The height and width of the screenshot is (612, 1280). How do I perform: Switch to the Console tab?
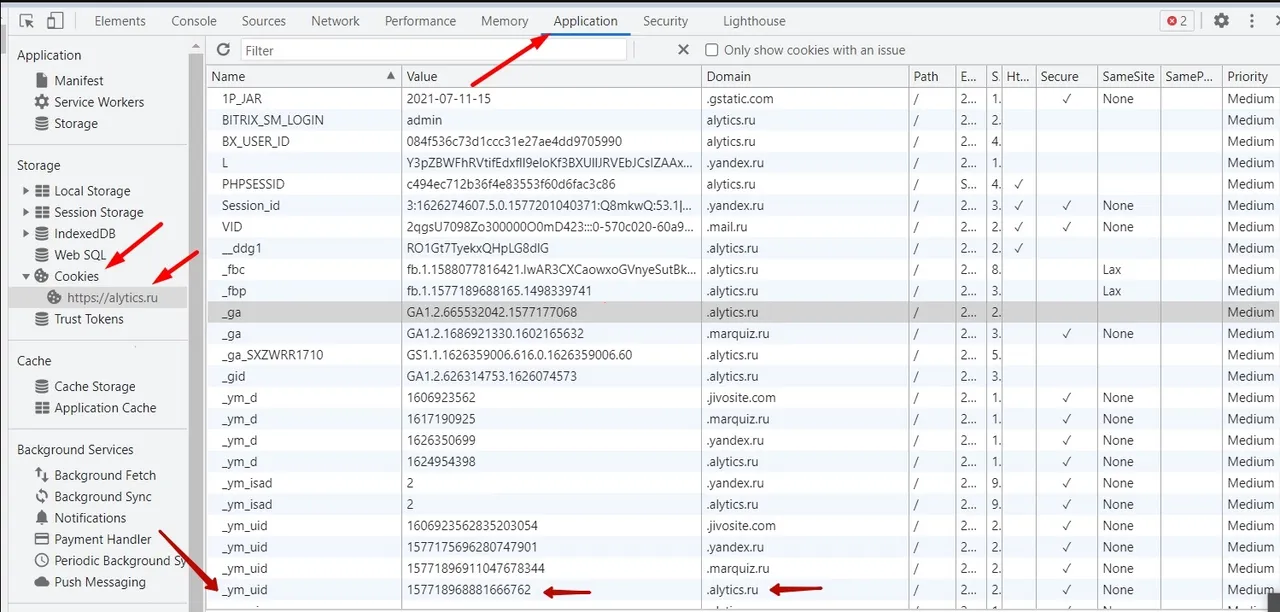click(194, 20)
